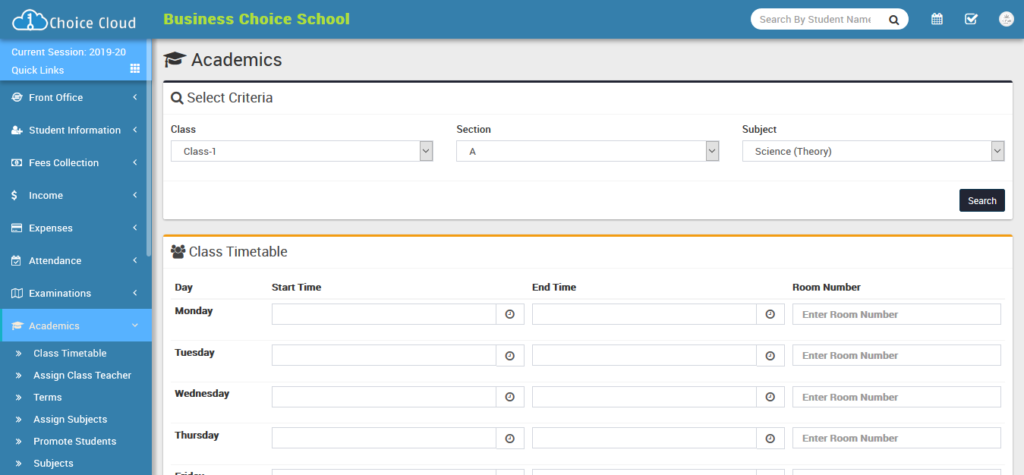Focus Wednesday Room Number field
This screenshot has height=475, width=1024.
(x=897, y=397)
